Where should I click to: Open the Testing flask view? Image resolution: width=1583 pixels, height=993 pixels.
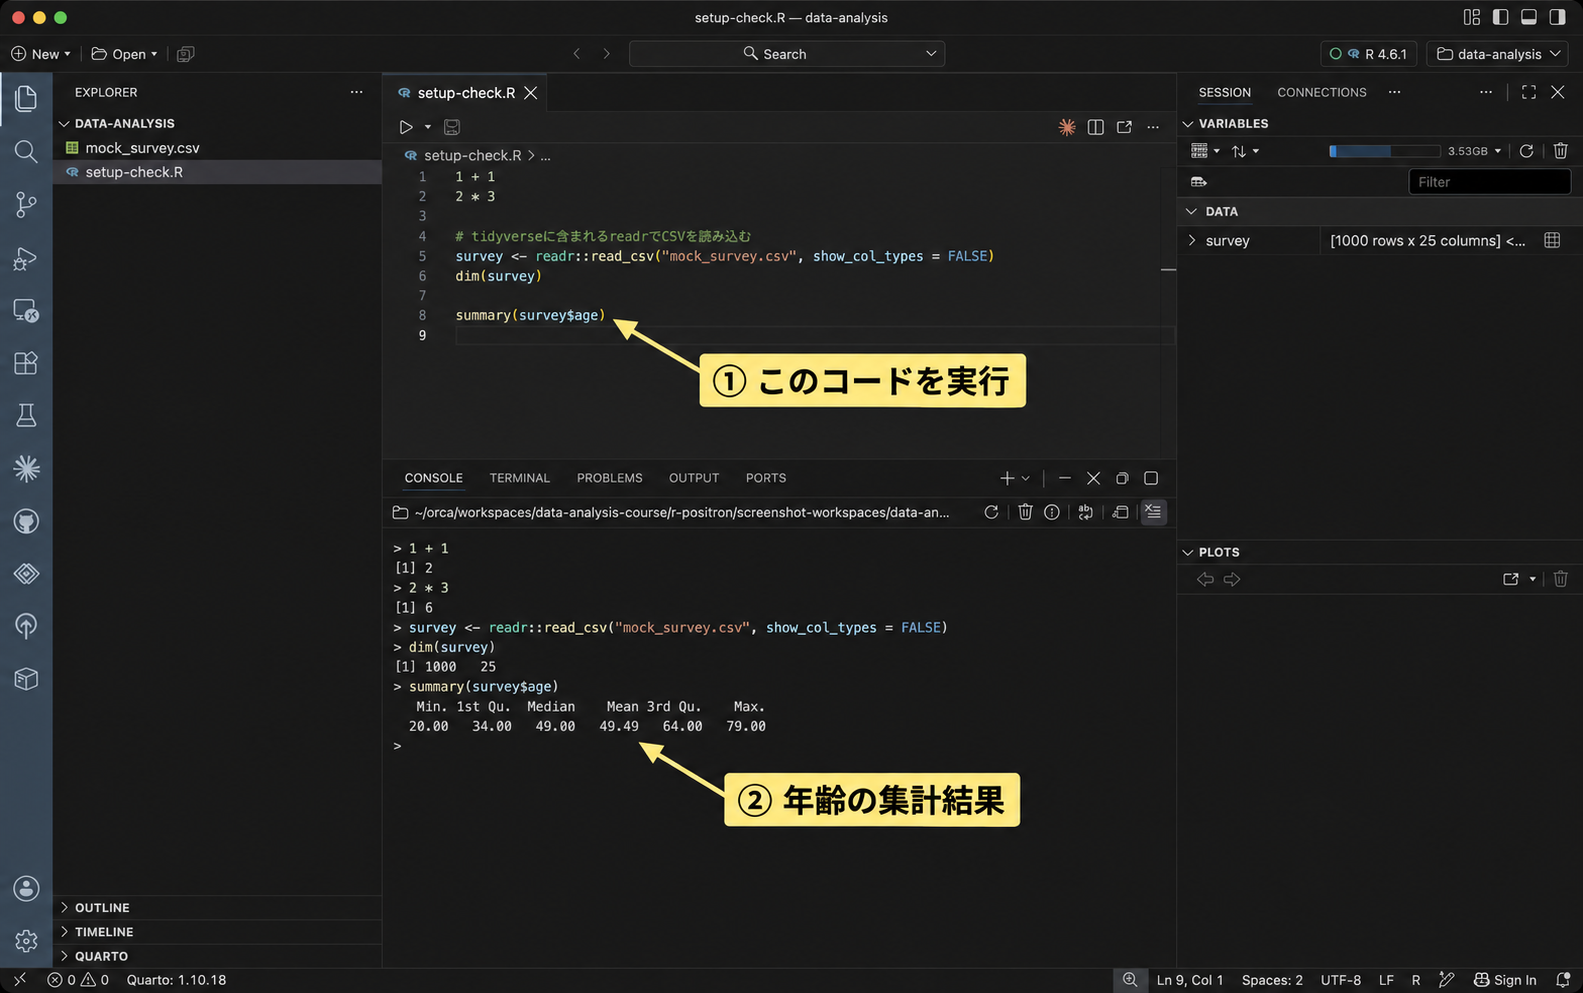point(26,415)
